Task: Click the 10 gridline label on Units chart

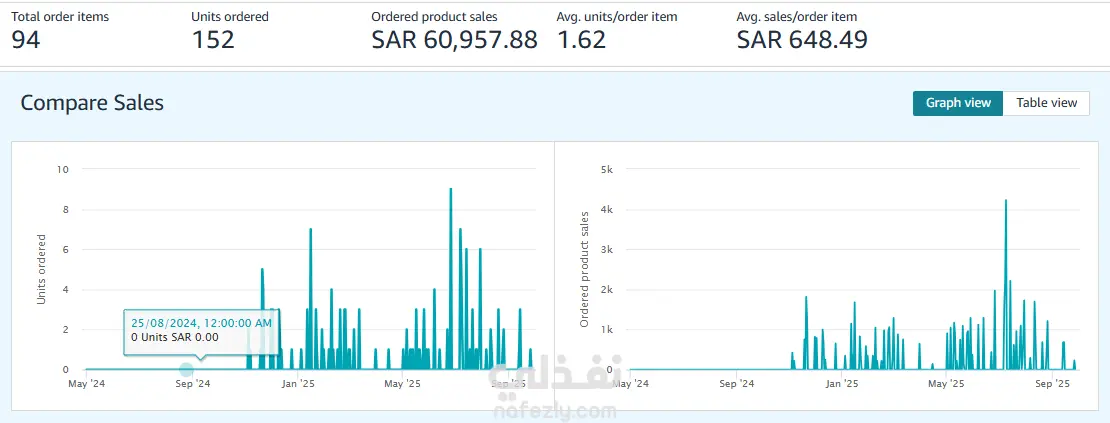Action: [x=62, y=169]
